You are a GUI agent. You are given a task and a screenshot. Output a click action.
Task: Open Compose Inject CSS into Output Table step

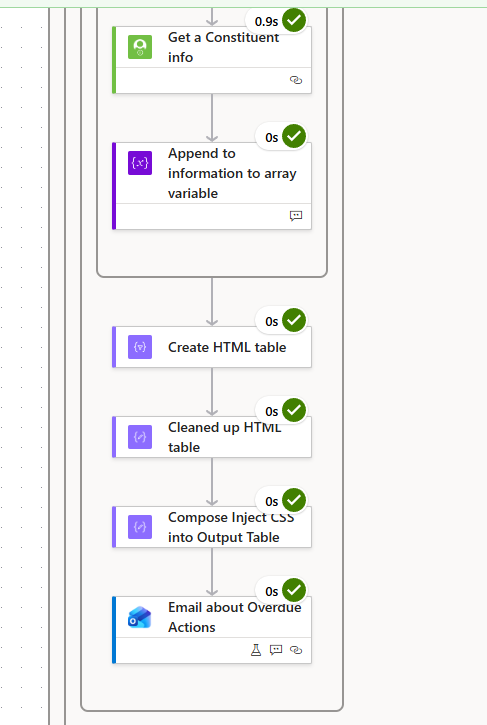[212, 528]
